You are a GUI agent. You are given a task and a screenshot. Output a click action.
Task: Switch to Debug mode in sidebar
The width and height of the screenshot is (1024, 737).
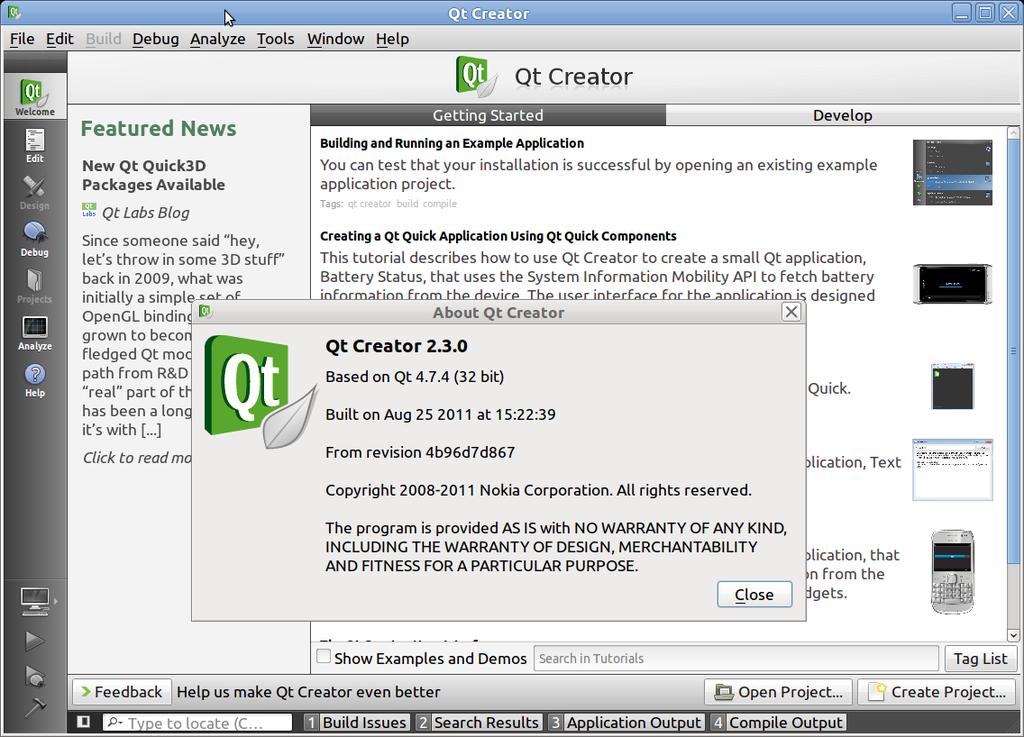click(35, 239)
